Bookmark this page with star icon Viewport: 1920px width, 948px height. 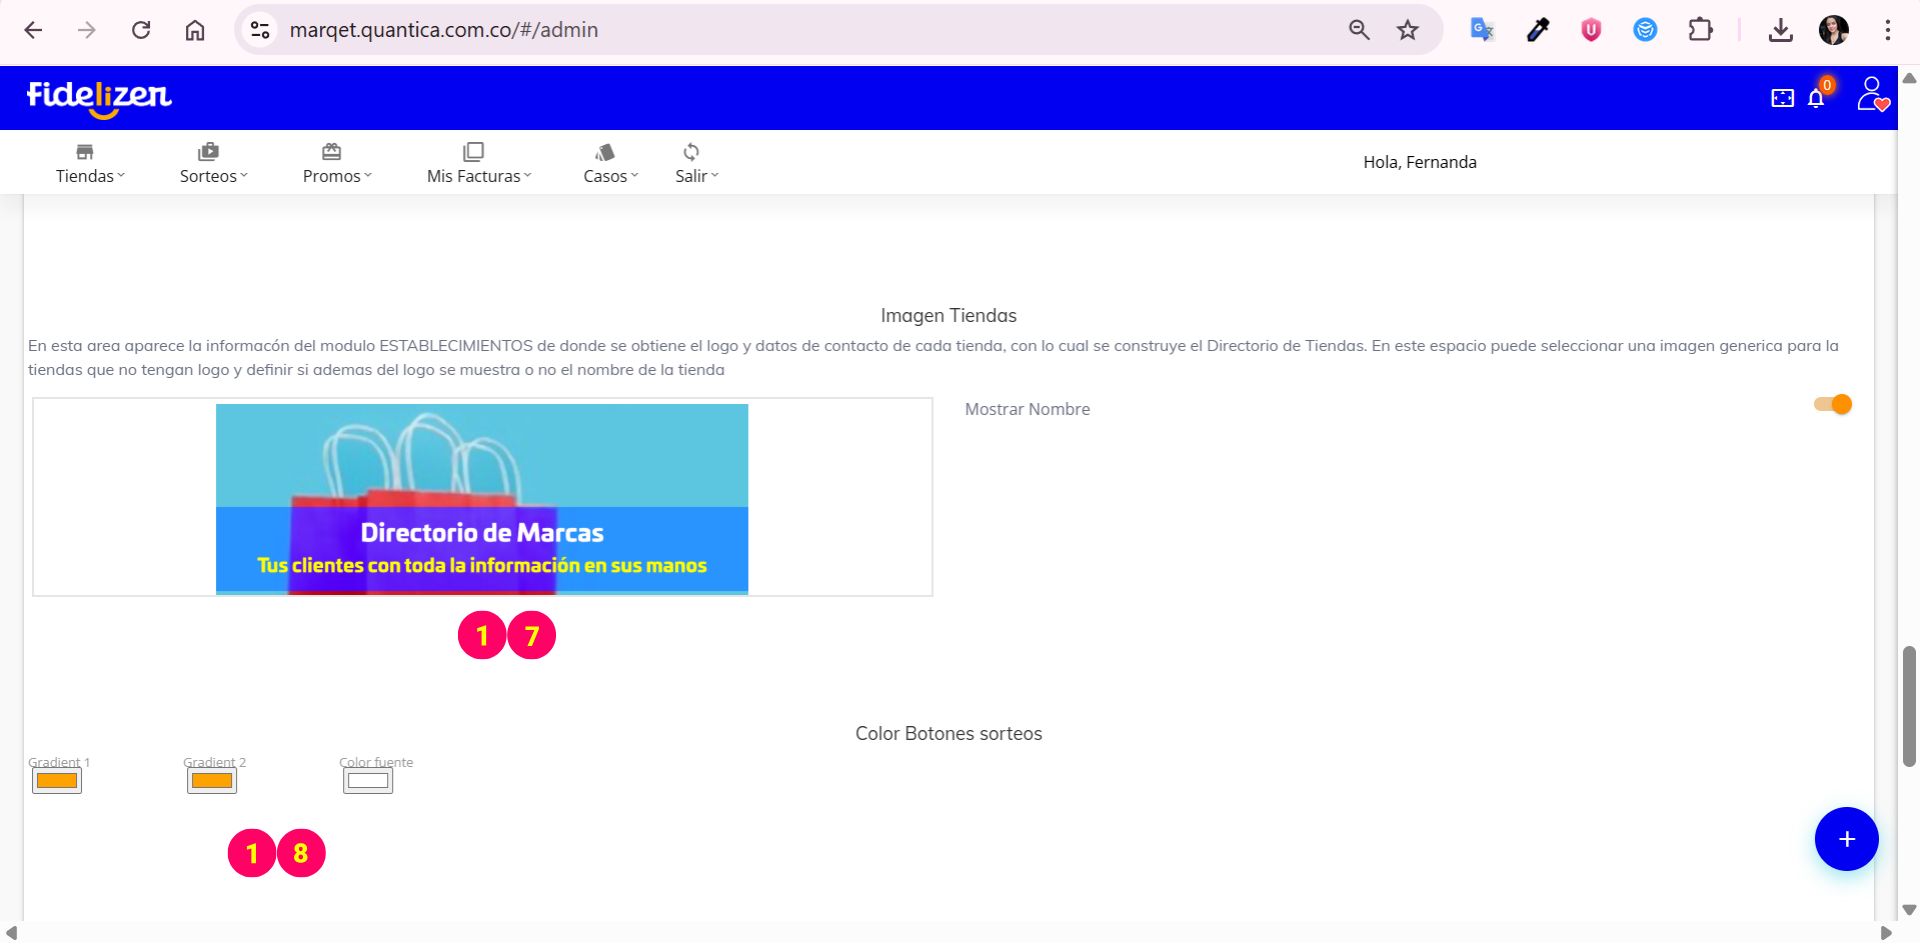1408,30
